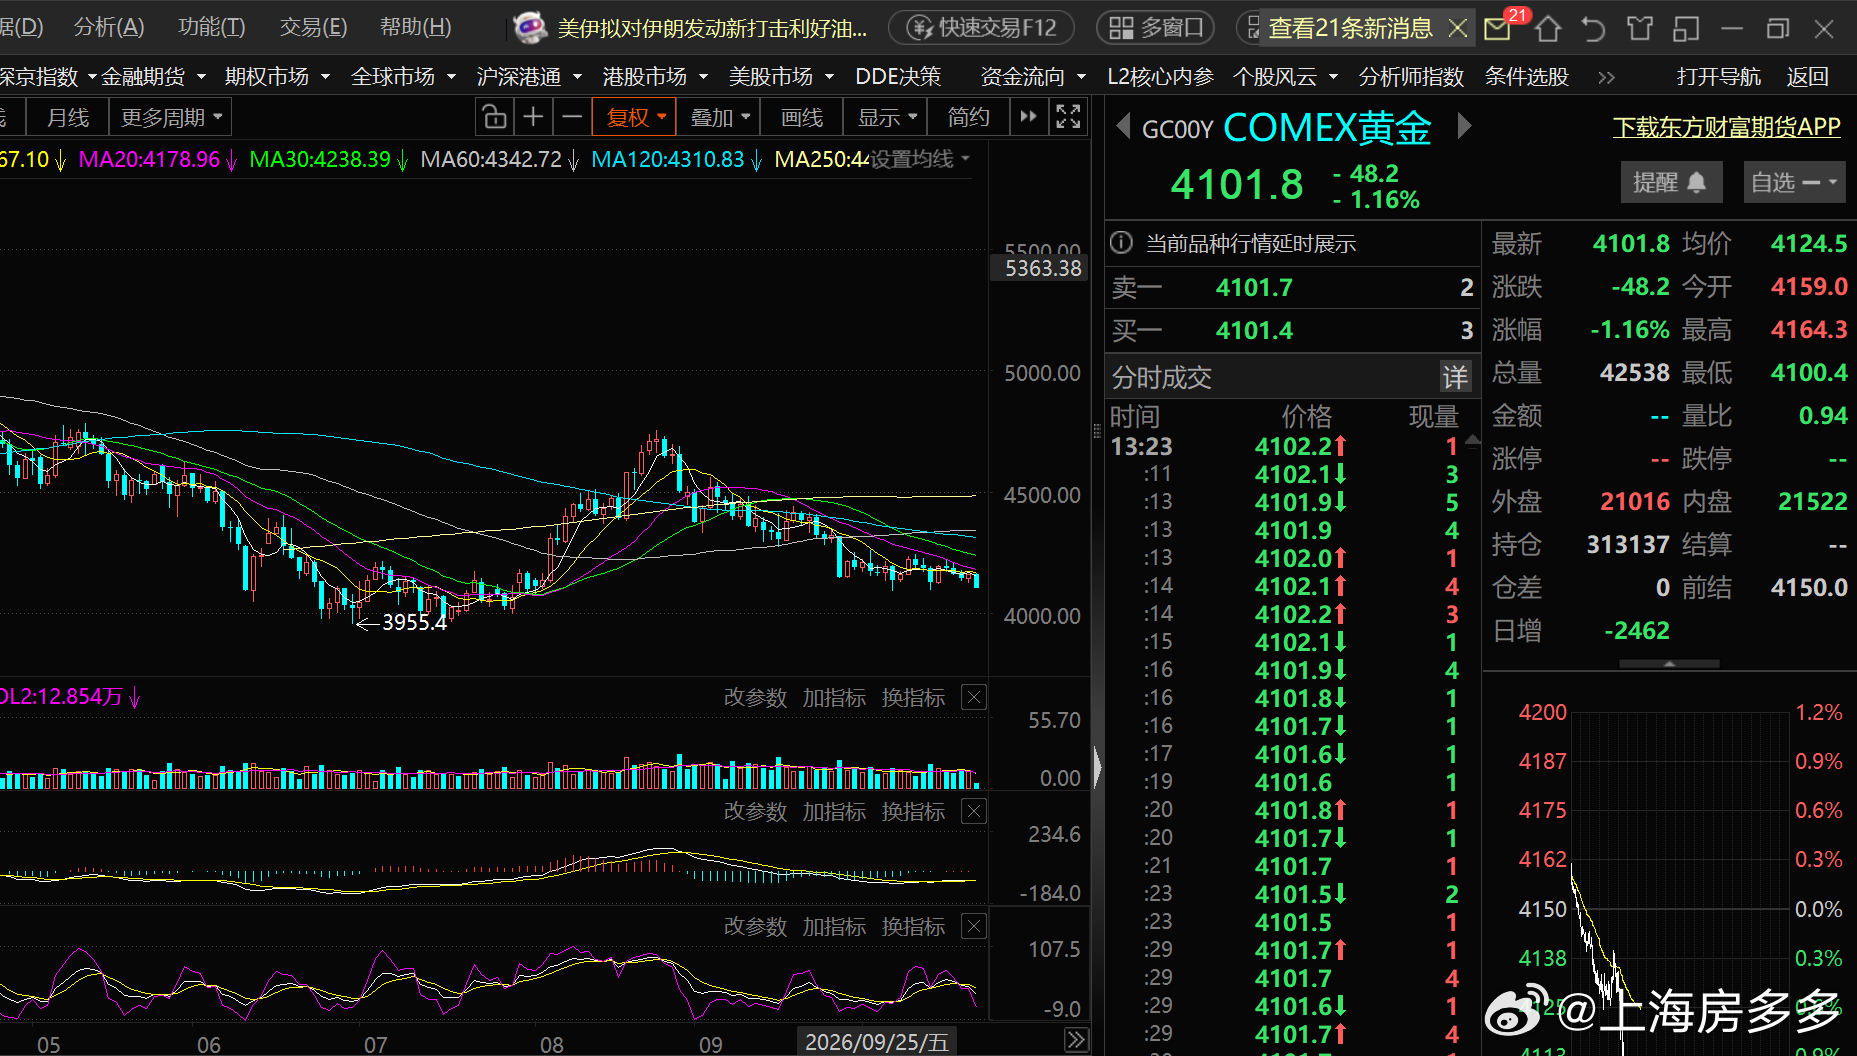The image size is (1857, 1056).
Task: Expand chart to fullscreen icon
Action: pos(1068,117)
